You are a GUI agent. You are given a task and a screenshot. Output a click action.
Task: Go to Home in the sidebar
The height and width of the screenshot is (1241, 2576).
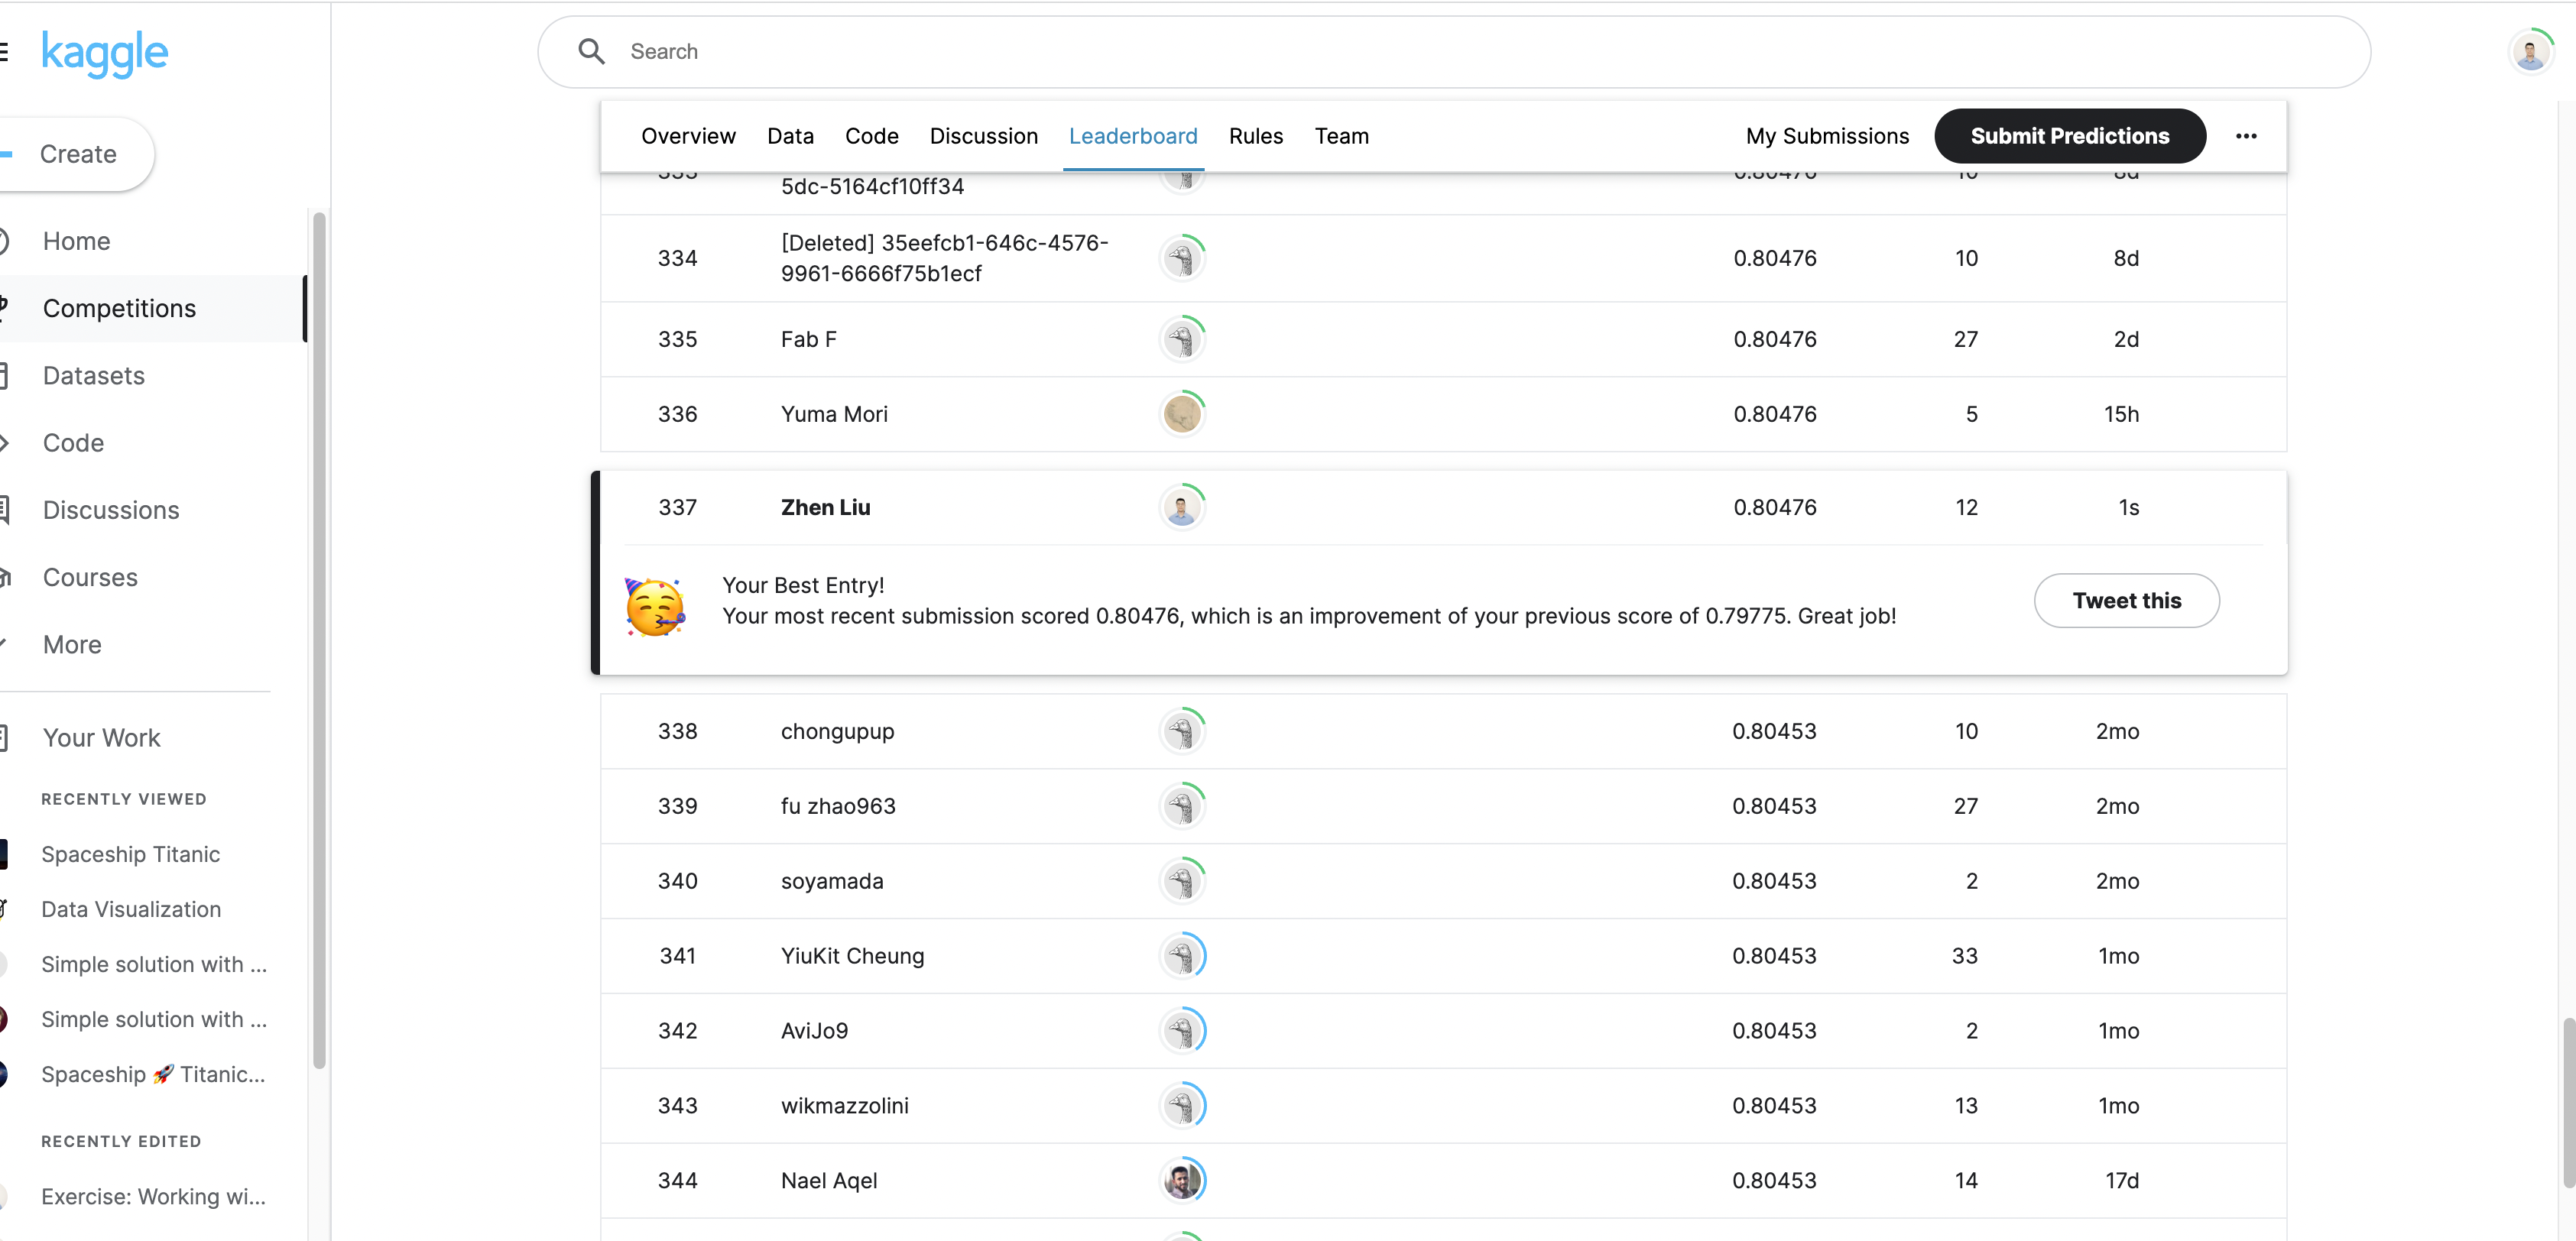point(76,241)
